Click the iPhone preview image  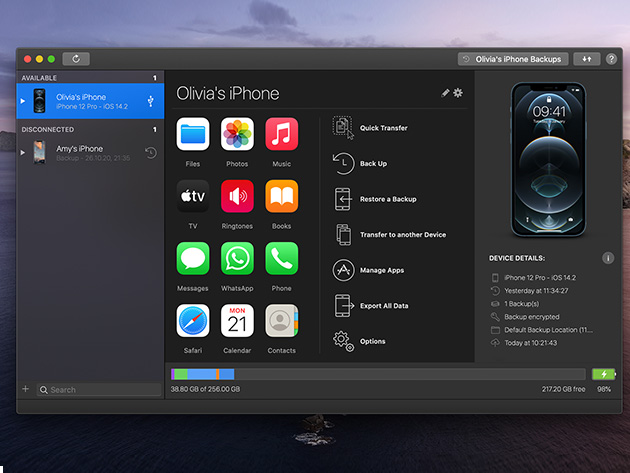tap(548, 160)
